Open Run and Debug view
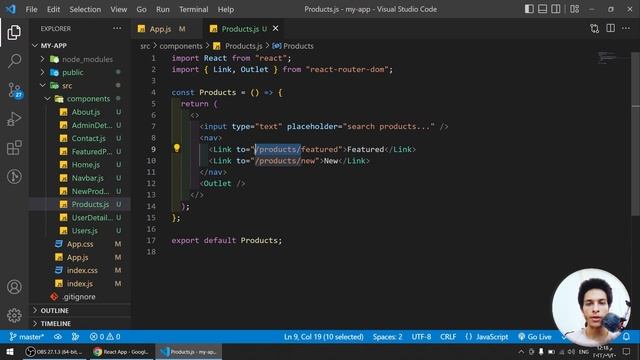 pos(14,119)
